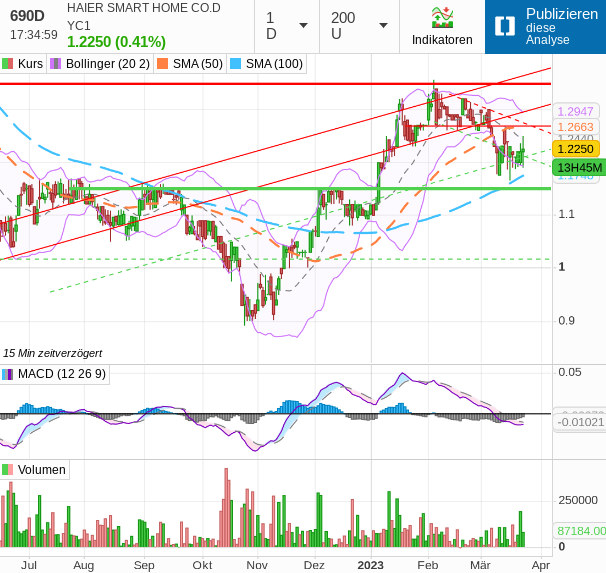Screen dimensions: 606x573
Task: Click the YC1 exchange code
Action: click(79, 26)
